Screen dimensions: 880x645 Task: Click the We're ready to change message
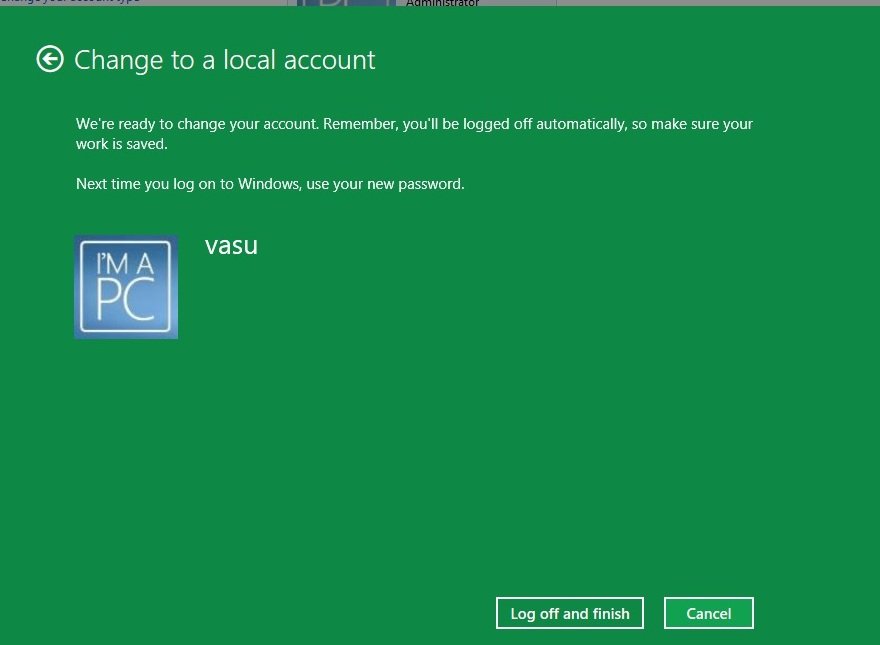point(198,124)
